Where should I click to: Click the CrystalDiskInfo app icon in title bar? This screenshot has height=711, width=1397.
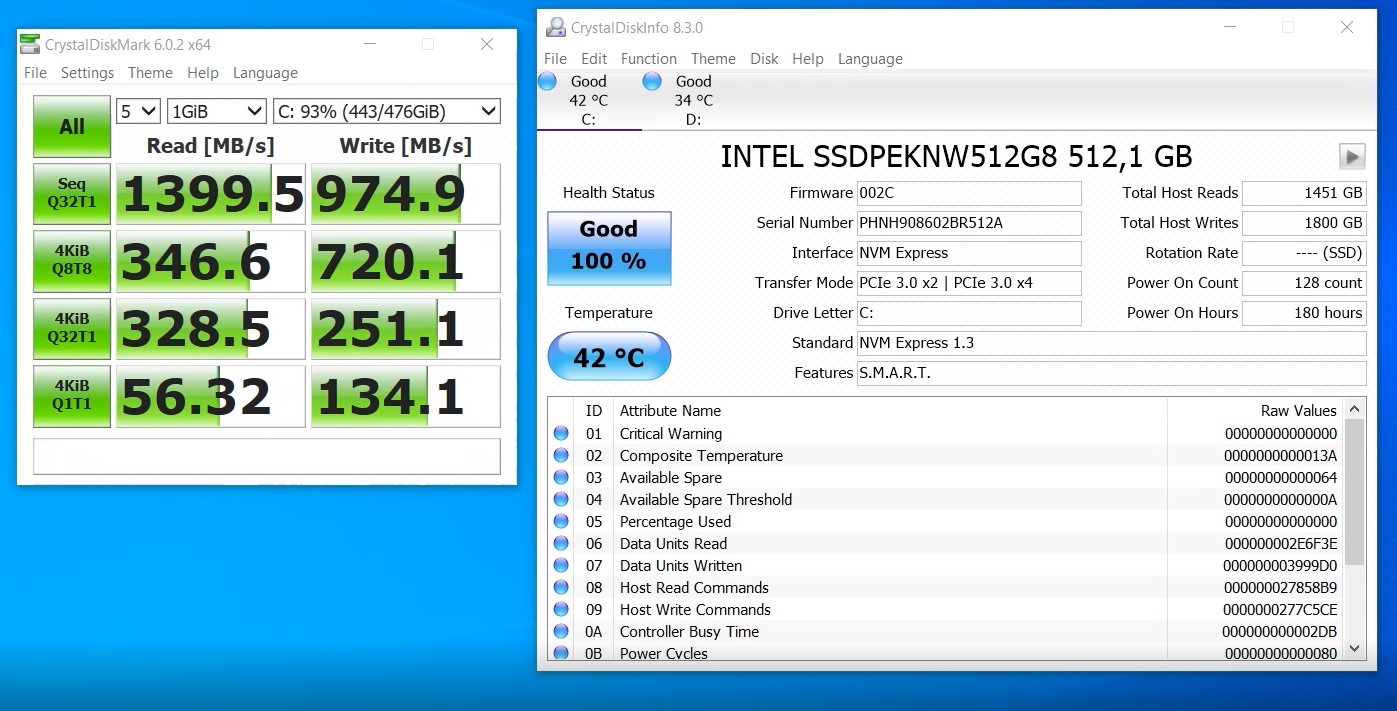[554, 27]
